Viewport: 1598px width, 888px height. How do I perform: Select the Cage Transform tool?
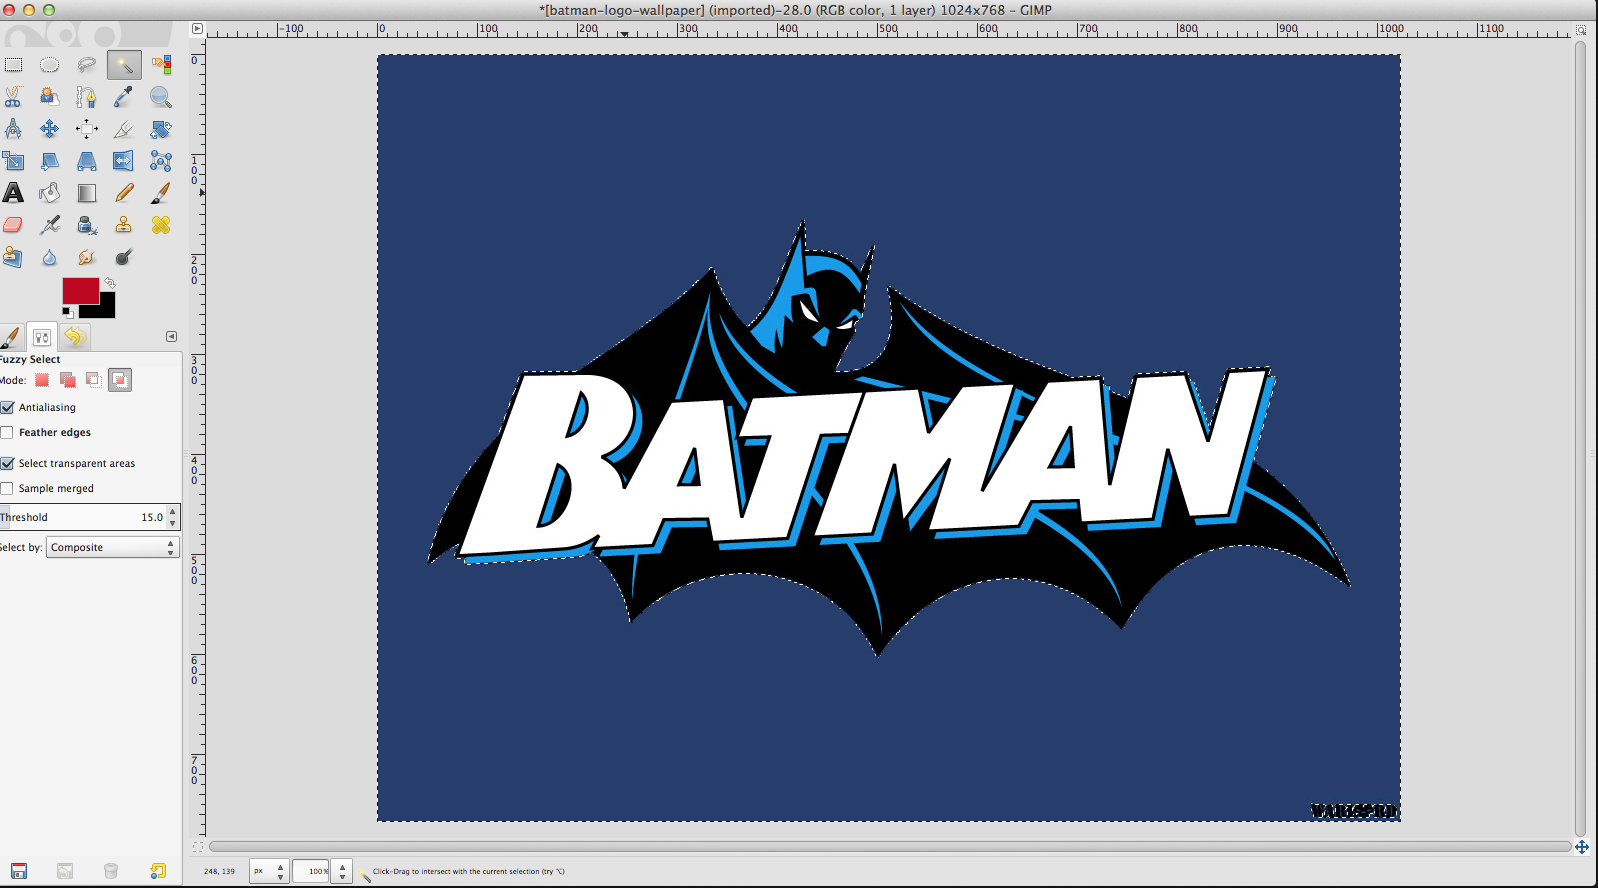pos(161,161)
